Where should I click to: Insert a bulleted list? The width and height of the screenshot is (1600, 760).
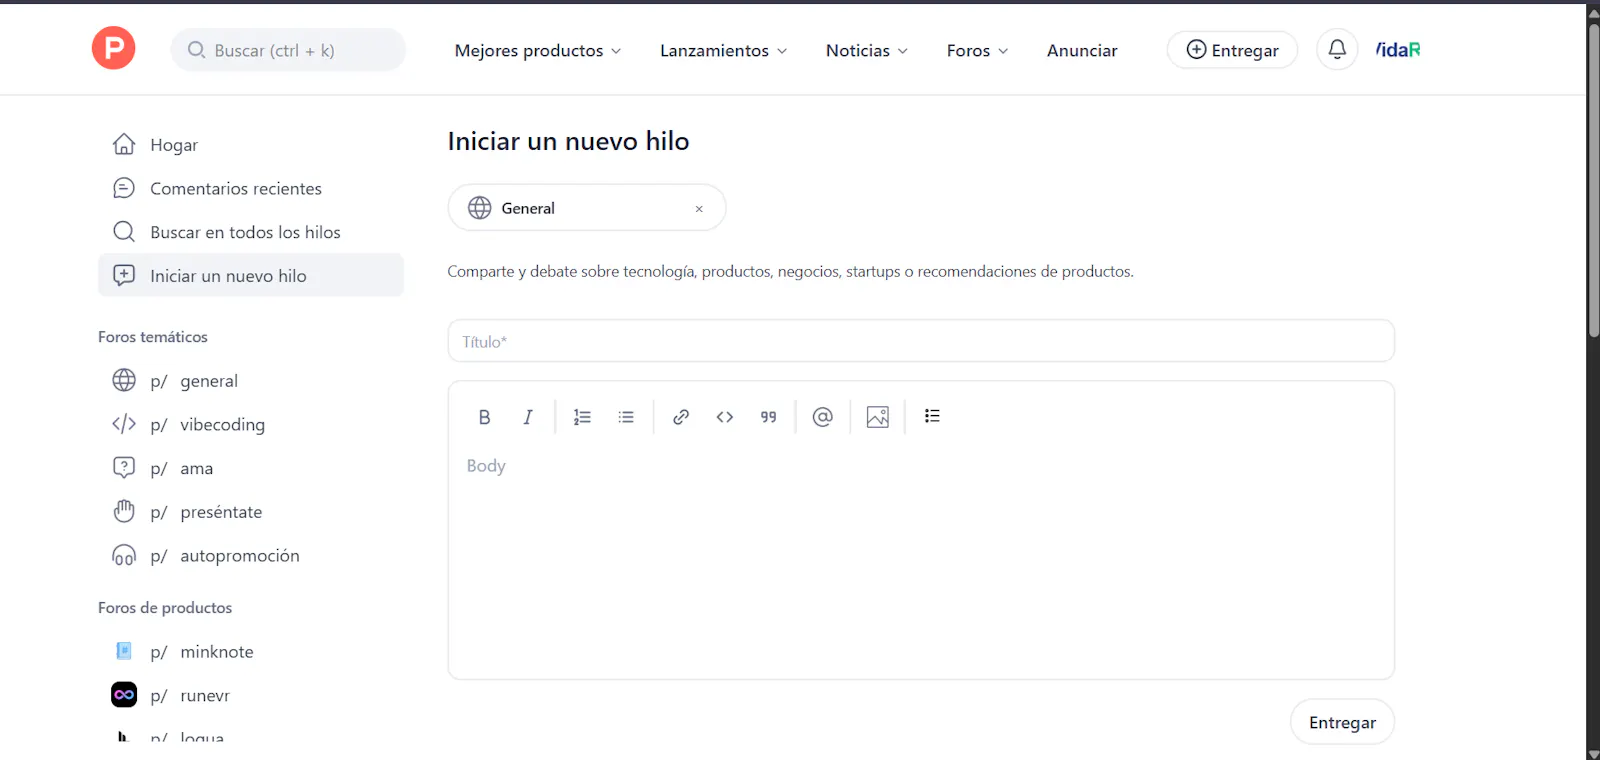[x=626, y=417]
